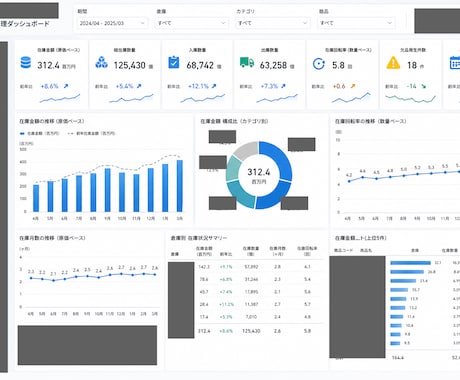The height and width of the screenshot is (380, 460).
Task: Click the green down arrow next to -14
Action: point(424,86)
